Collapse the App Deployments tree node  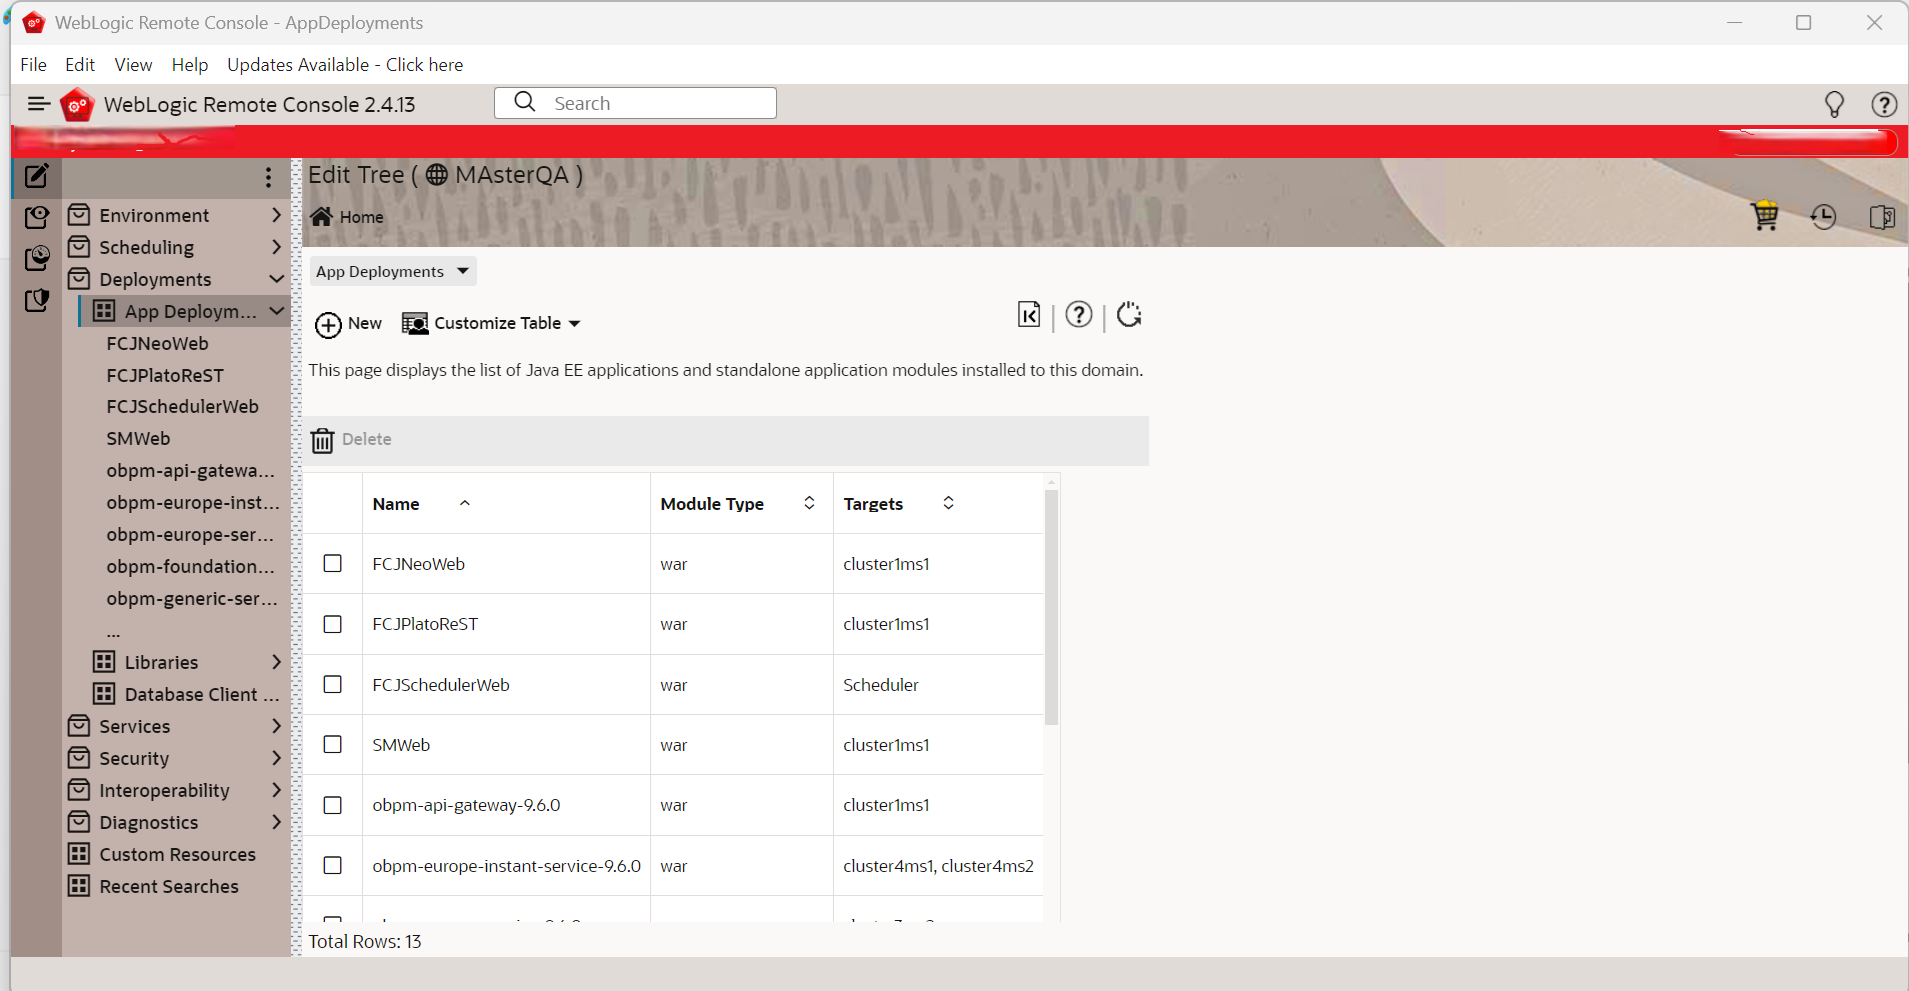(x=277, y=311)
